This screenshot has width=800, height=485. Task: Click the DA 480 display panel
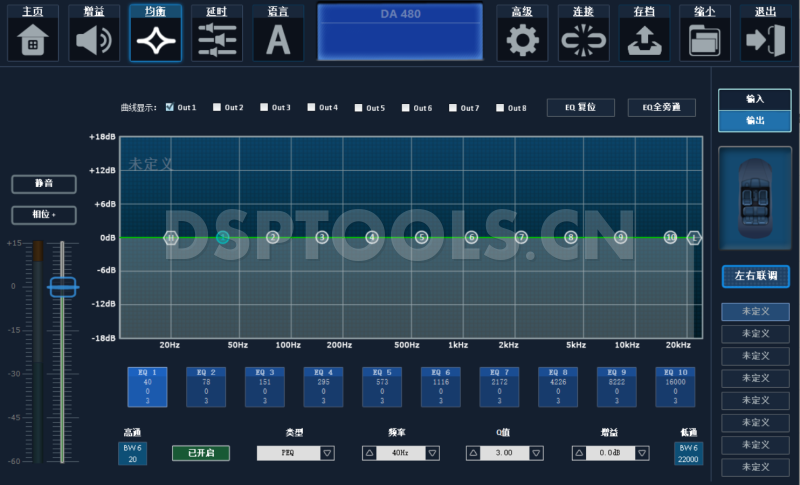400,32
